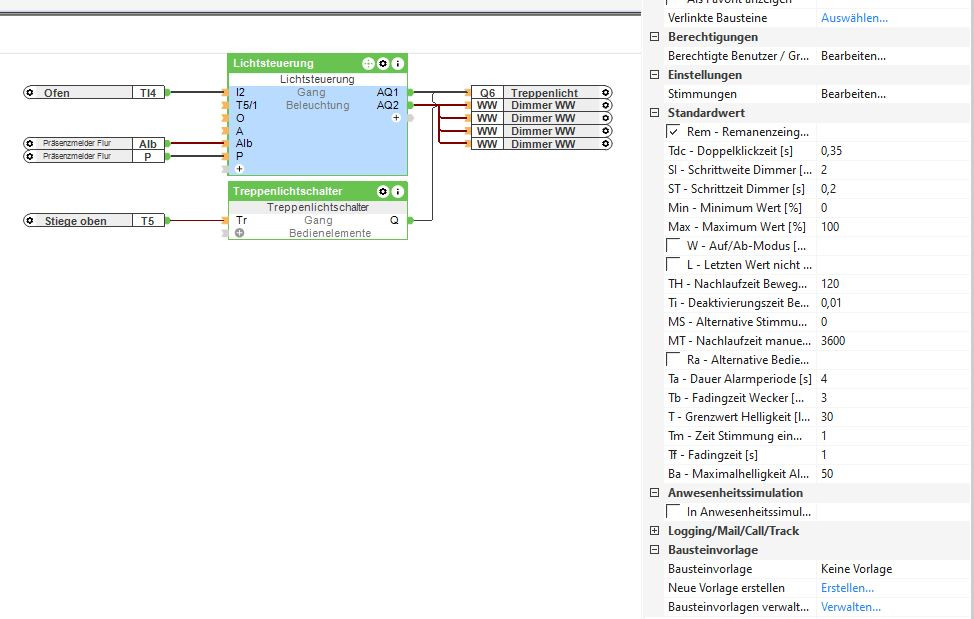Edit Tdc Doppelklickzeit value 0,35

pyautogui.click(x=892, y=151)
